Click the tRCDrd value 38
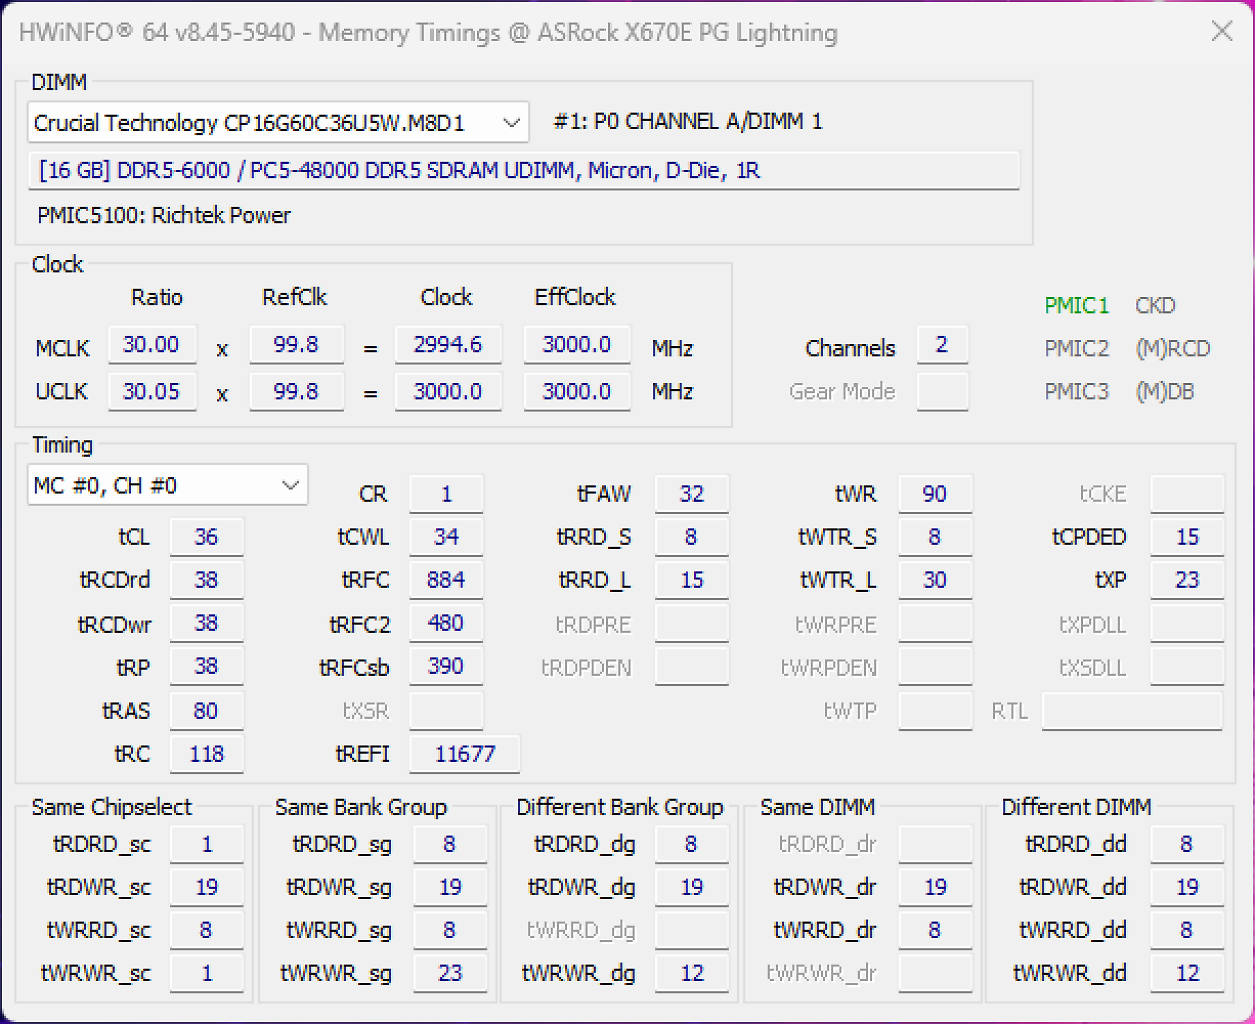 pyautogui.click(x=206, y=580)
